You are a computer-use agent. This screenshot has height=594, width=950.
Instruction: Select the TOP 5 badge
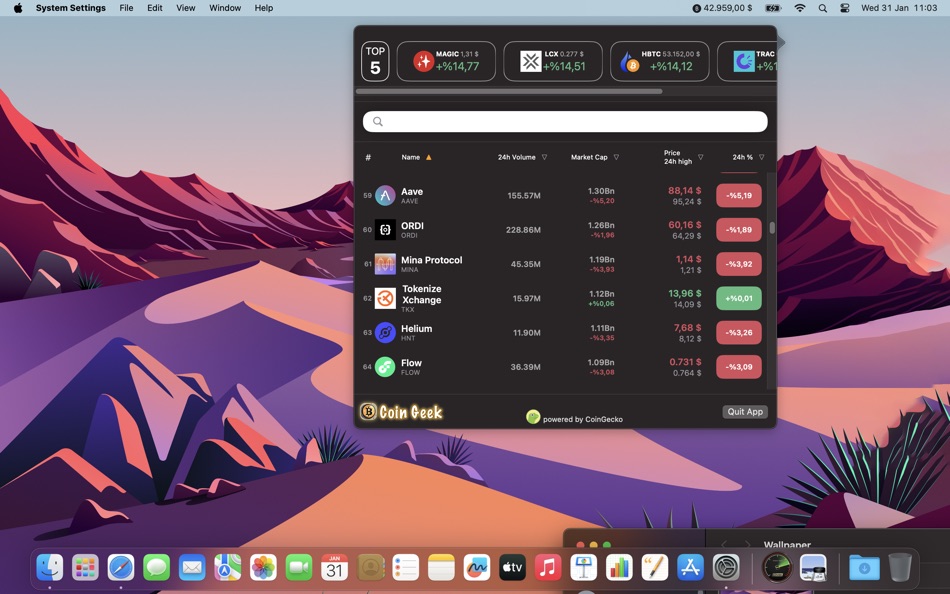(x=374, y=60)
